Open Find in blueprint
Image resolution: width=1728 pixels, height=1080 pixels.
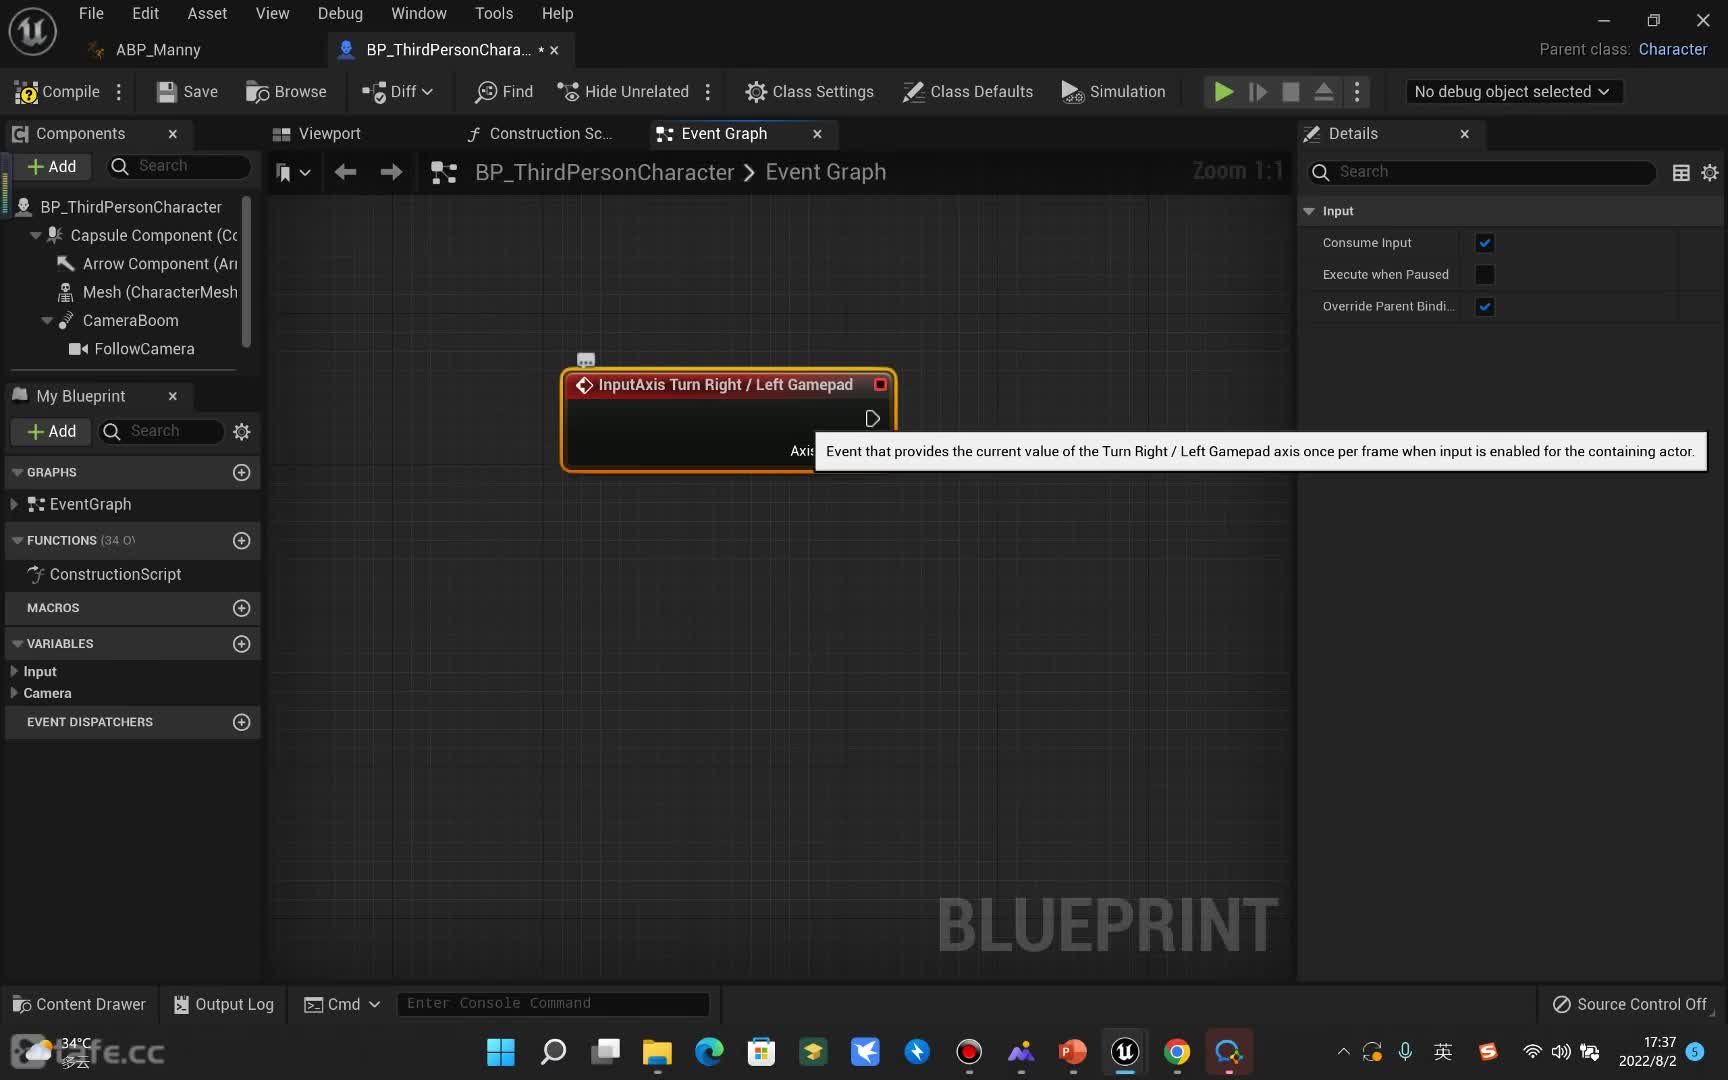coord(504,92)
